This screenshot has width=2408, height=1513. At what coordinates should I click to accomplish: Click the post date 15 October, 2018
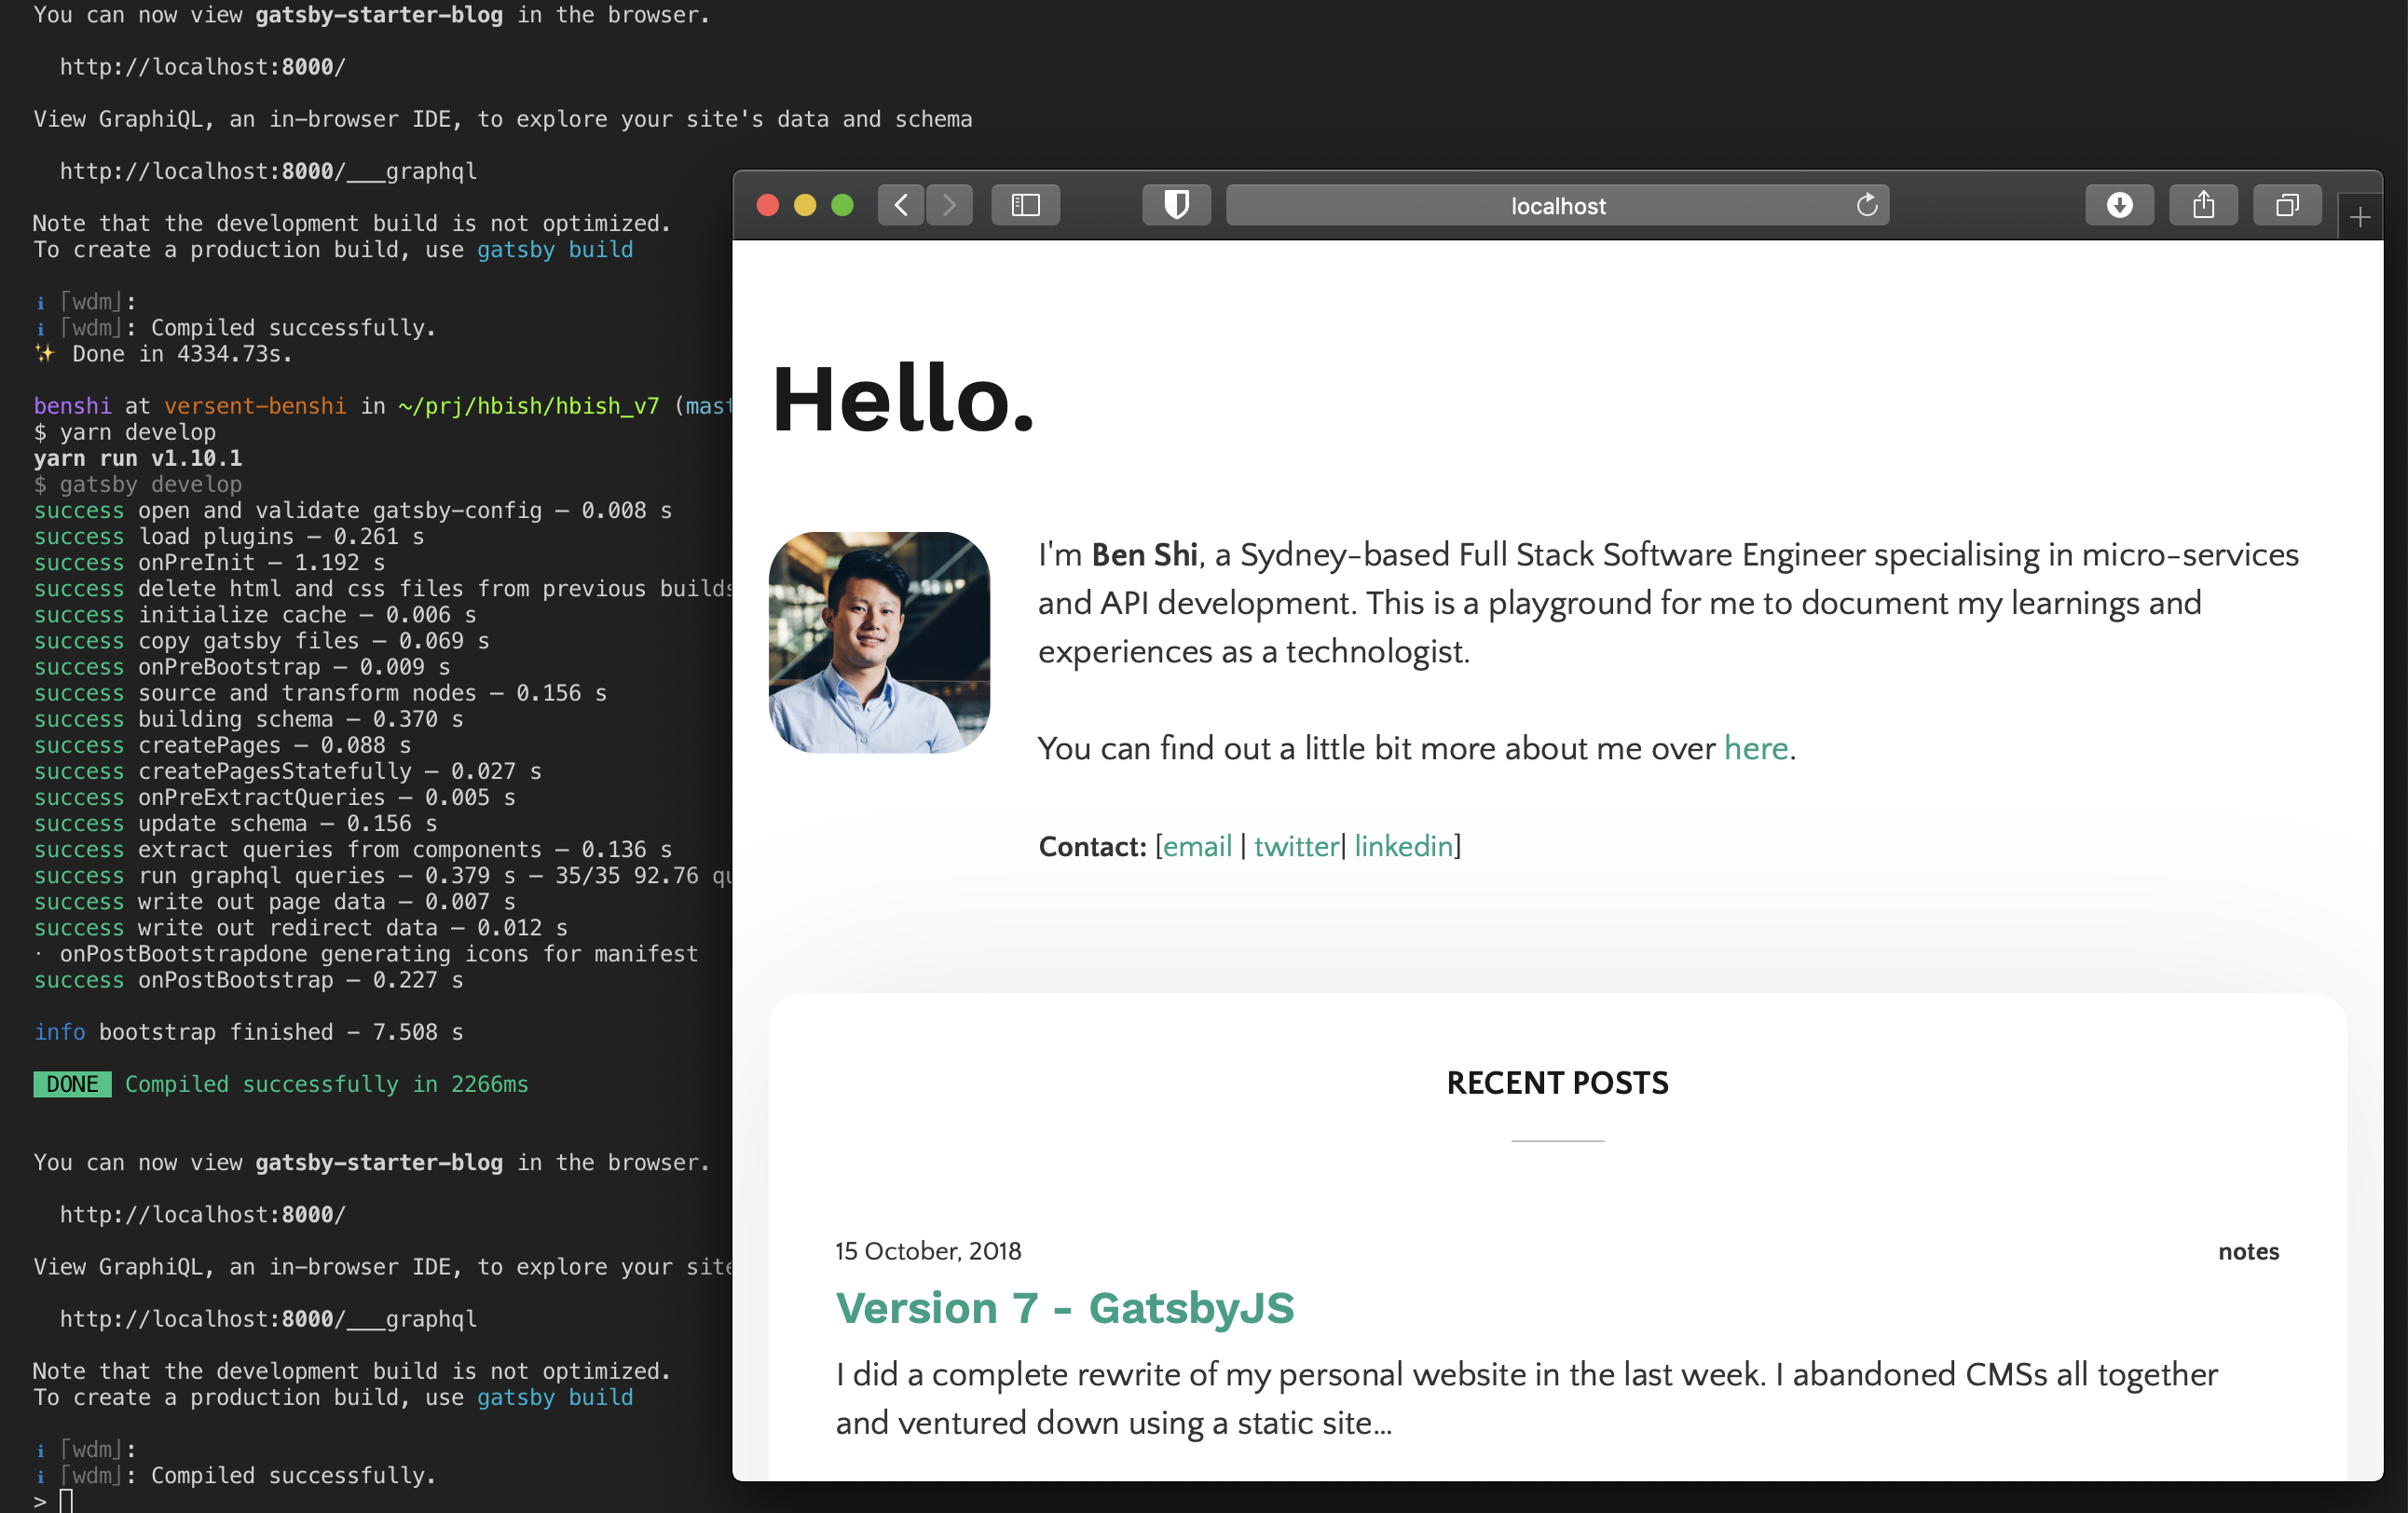pos(928,1251)
